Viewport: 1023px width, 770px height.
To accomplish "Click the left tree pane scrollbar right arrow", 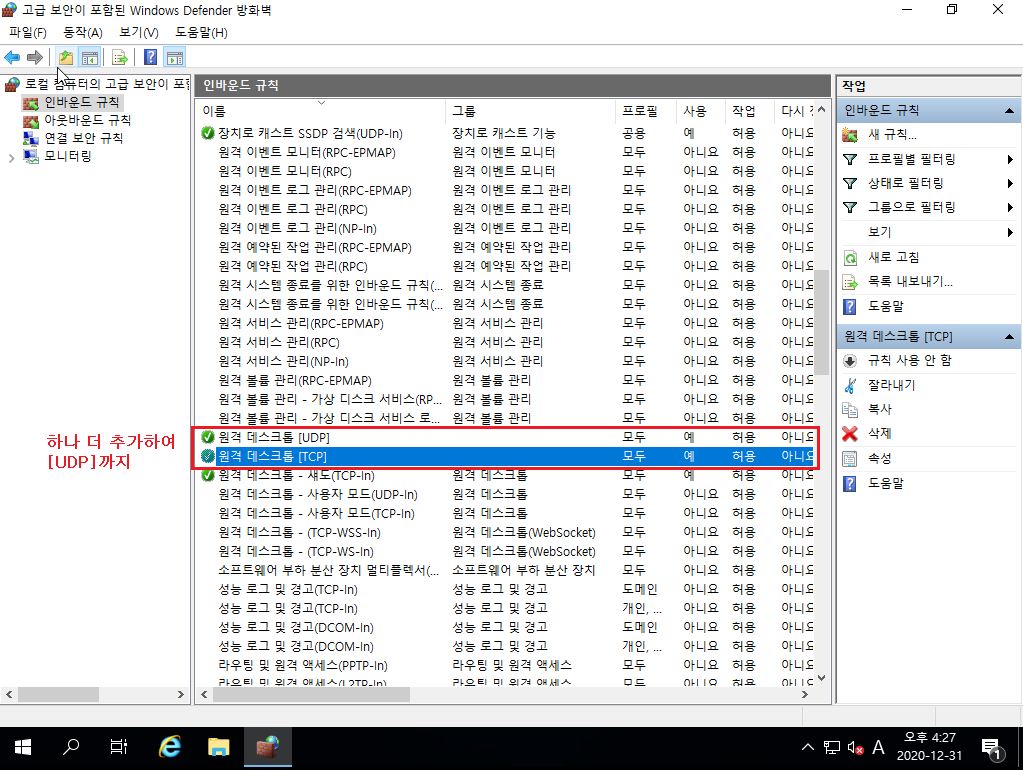I will tap(181, 694).
